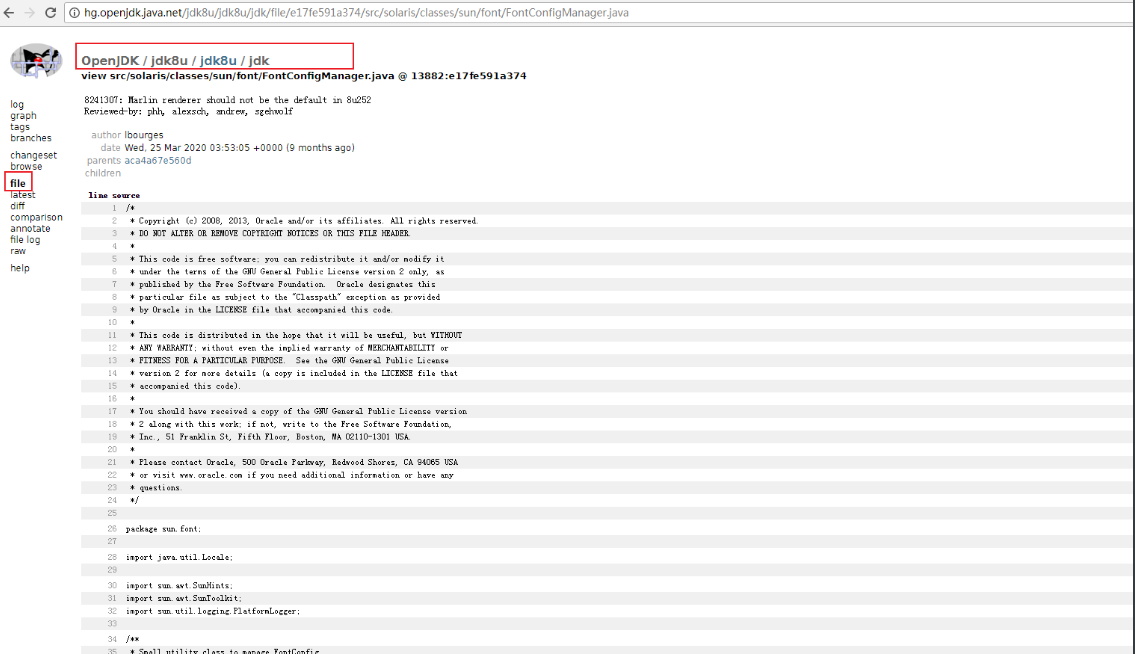Open the jdk breadcrumb link
Viewport: 1135px width, 654px height.
[259, 61]
